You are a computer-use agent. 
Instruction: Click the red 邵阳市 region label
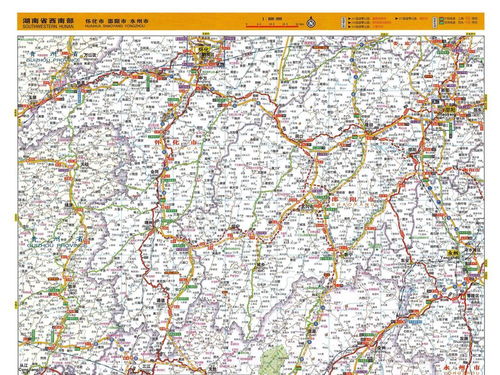pos(352,199)
